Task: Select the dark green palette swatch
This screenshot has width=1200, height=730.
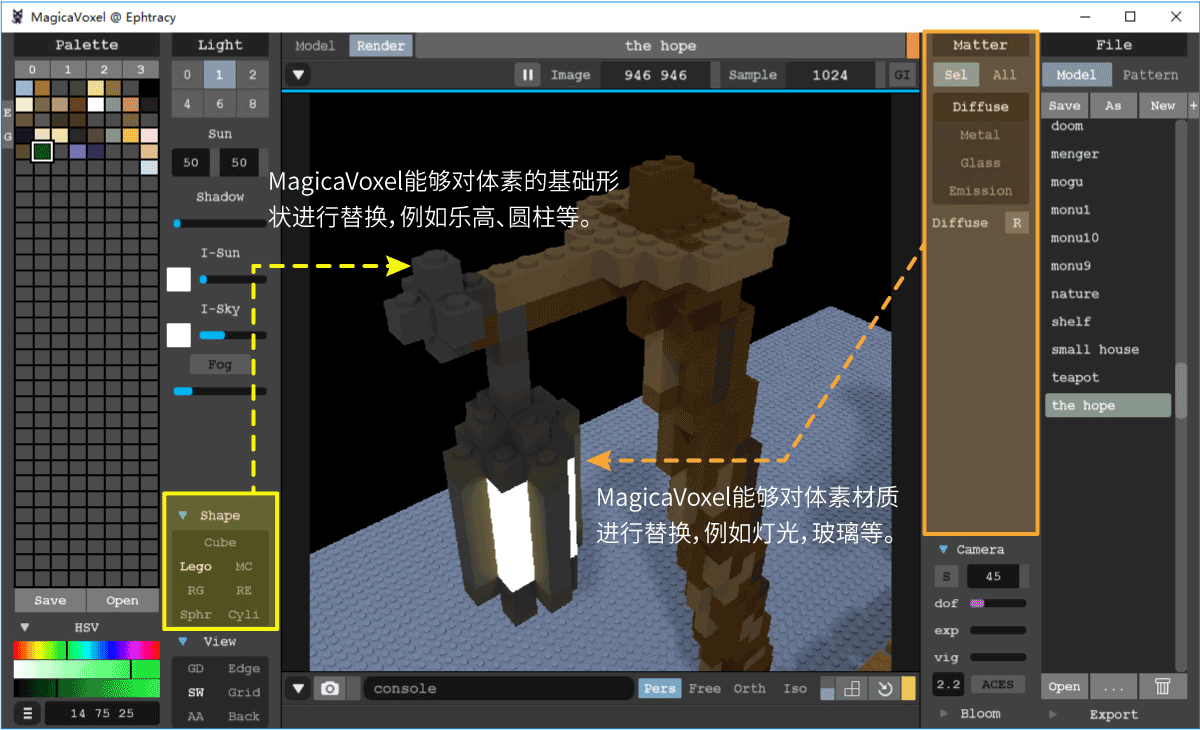Action: (41, 151)
